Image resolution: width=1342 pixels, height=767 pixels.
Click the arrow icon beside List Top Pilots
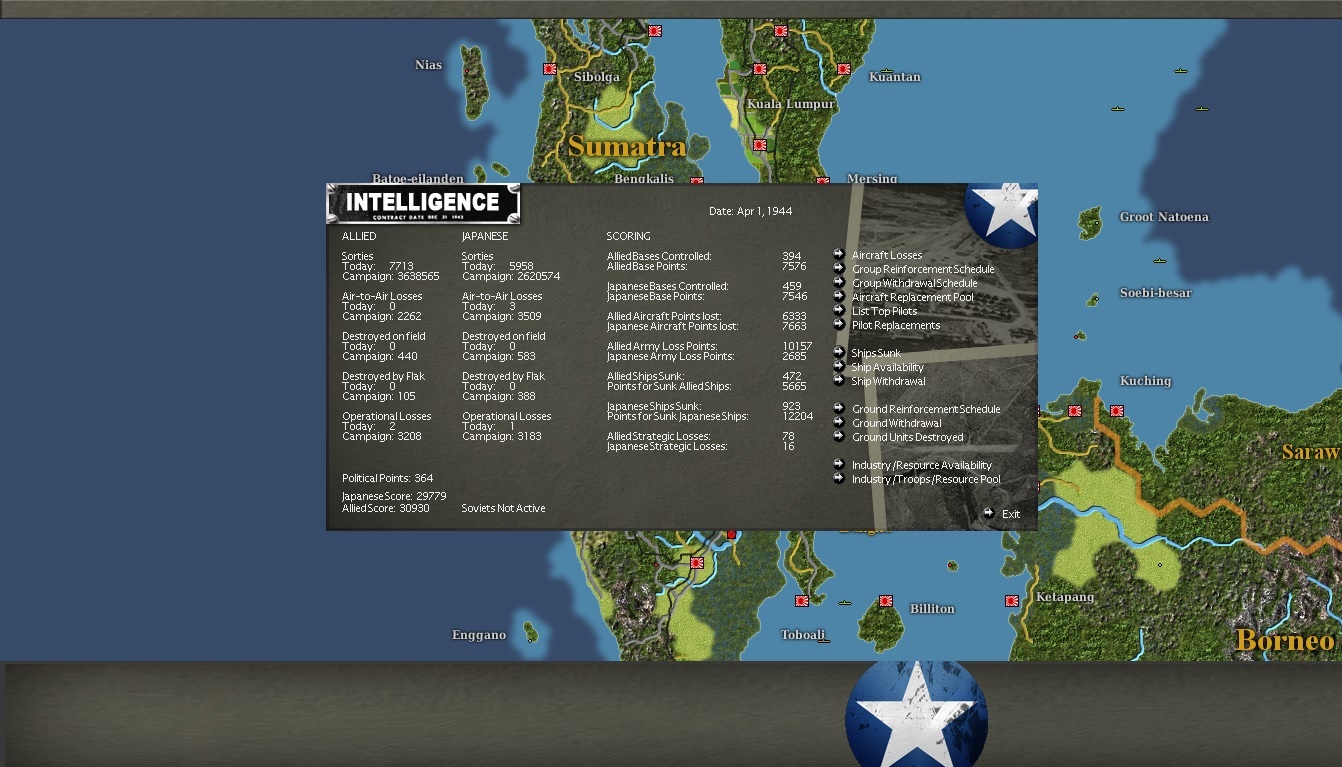click(x=839, y=310)
